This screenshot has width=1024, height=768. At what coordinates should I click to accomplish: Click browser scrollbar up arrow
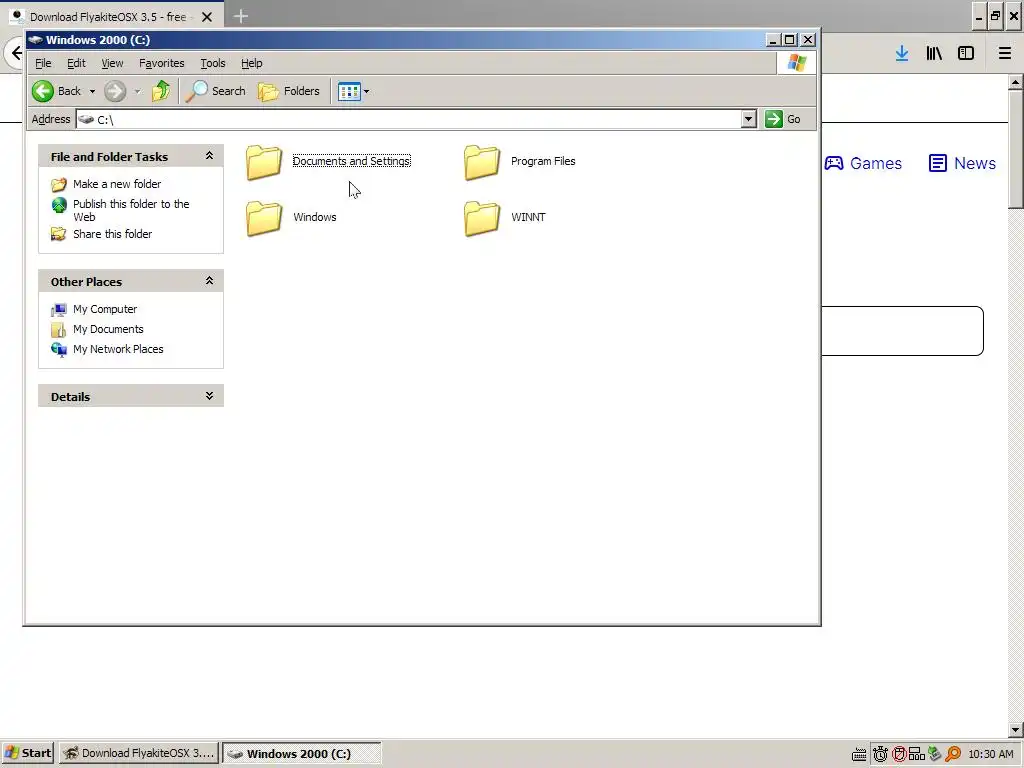coord(1016,82)
